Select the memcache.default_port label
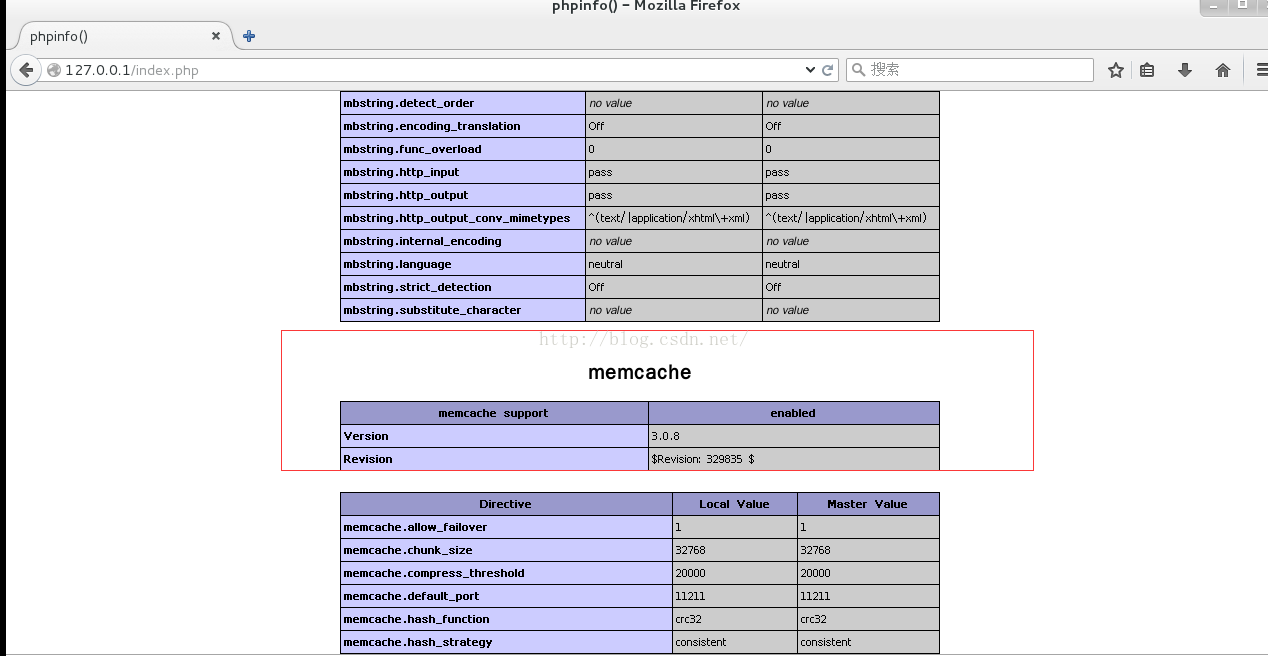The height and width of the screenshot is (656, 1268). 411,596
